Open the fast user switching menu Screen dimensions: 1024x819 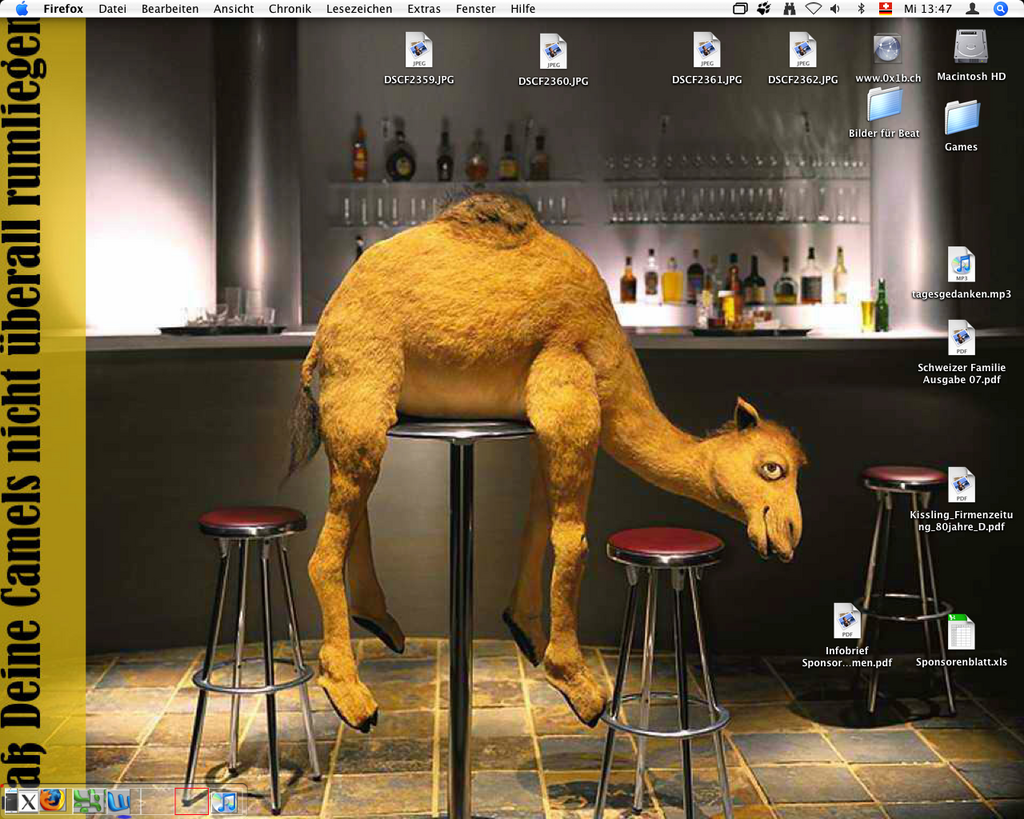coord(972,8)
